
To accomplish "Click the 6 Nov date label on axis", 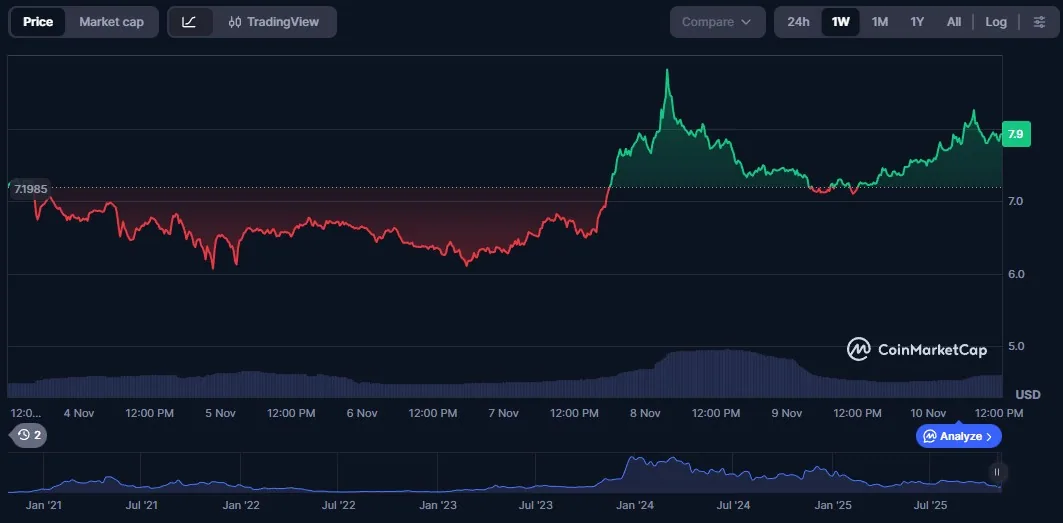I will tap(362, 413).
